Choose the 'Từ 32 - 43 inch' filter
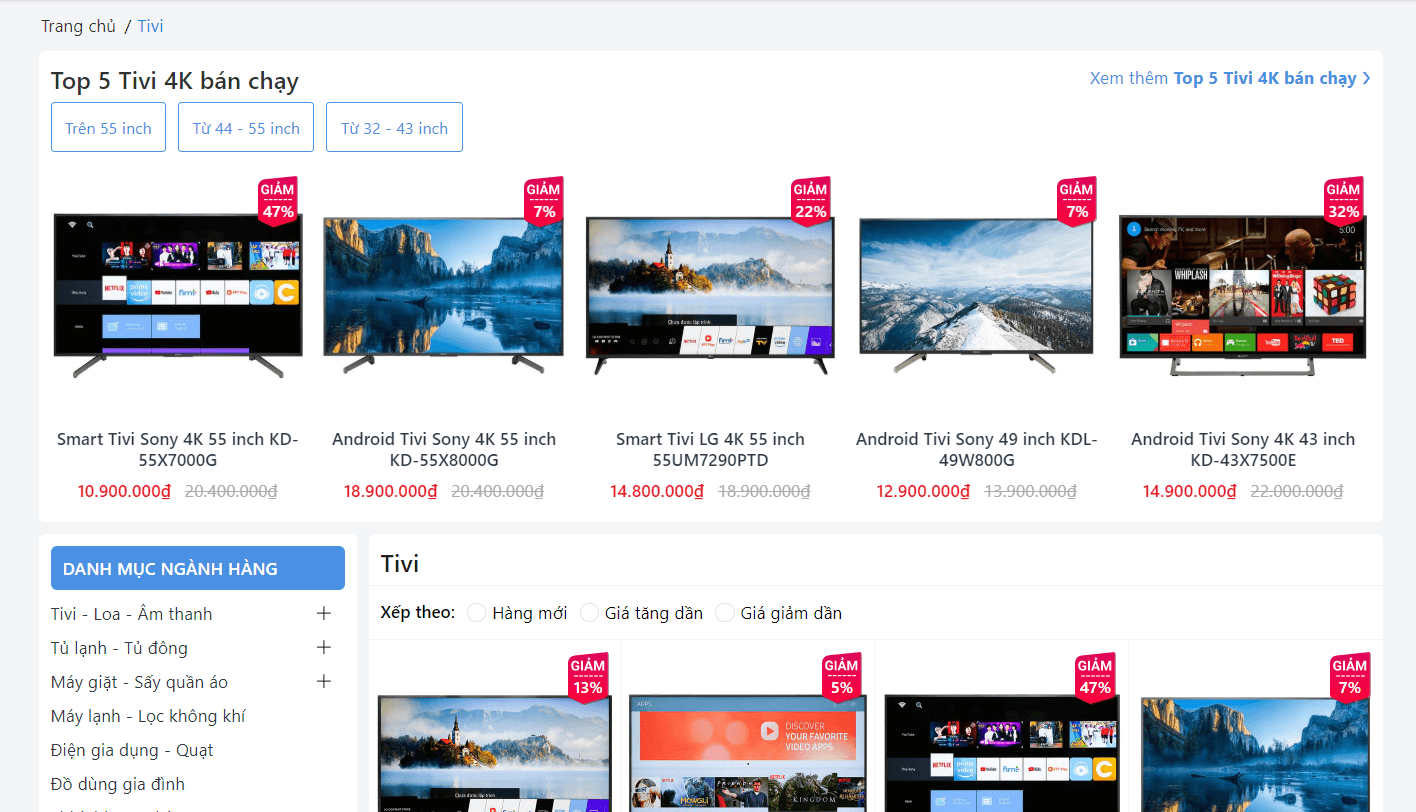Screen dimensions: 1416x812 tap(394, 127)
